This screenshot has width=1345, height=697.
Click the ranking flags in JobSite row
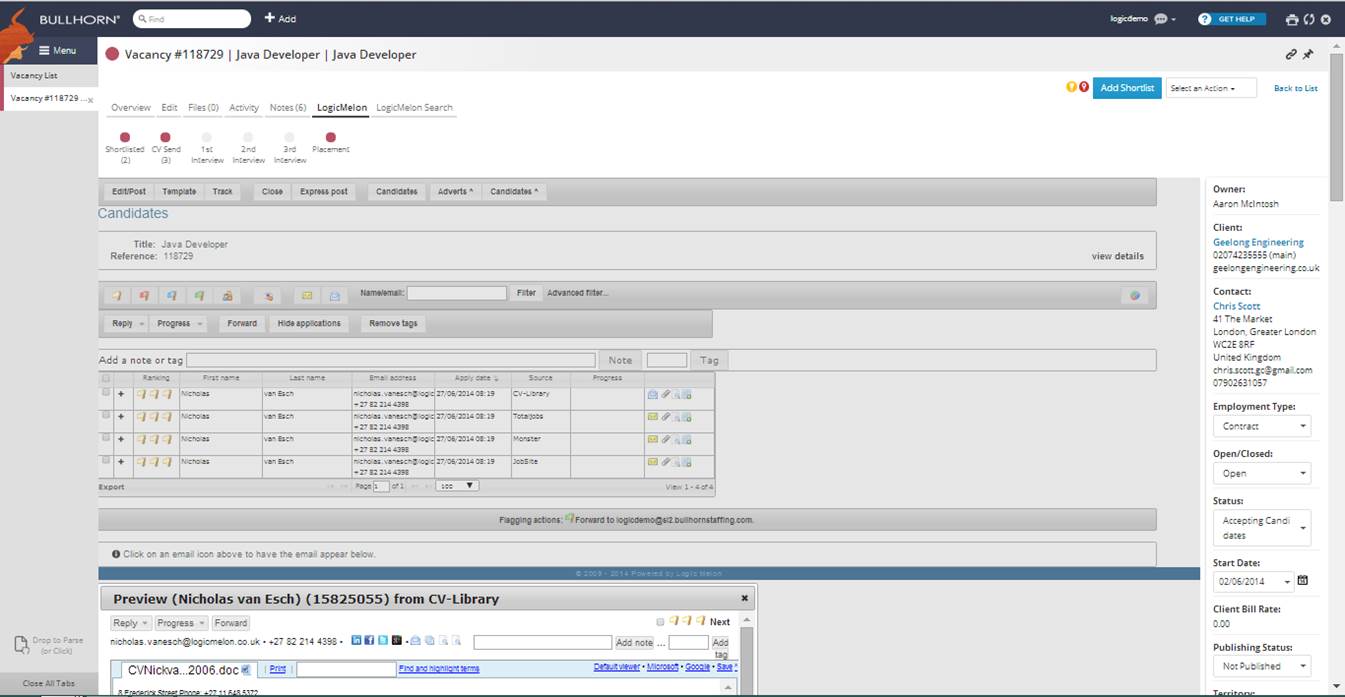[x=155, y=462]
